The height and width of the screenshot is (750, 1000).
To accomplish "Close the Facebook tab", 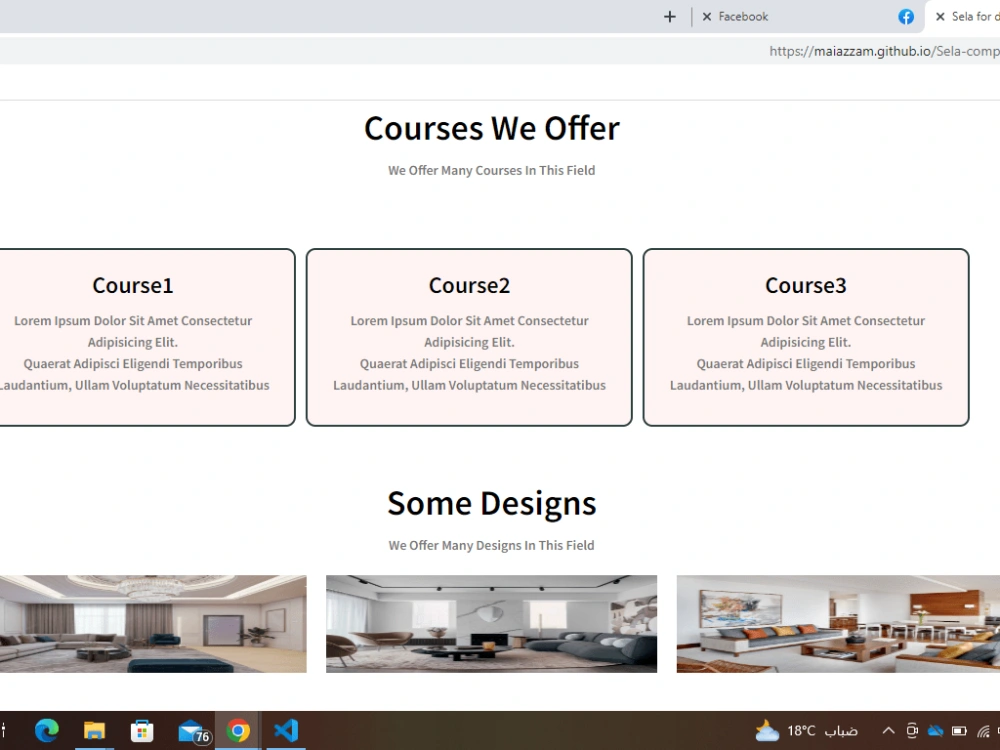I will tap(707, 17).
